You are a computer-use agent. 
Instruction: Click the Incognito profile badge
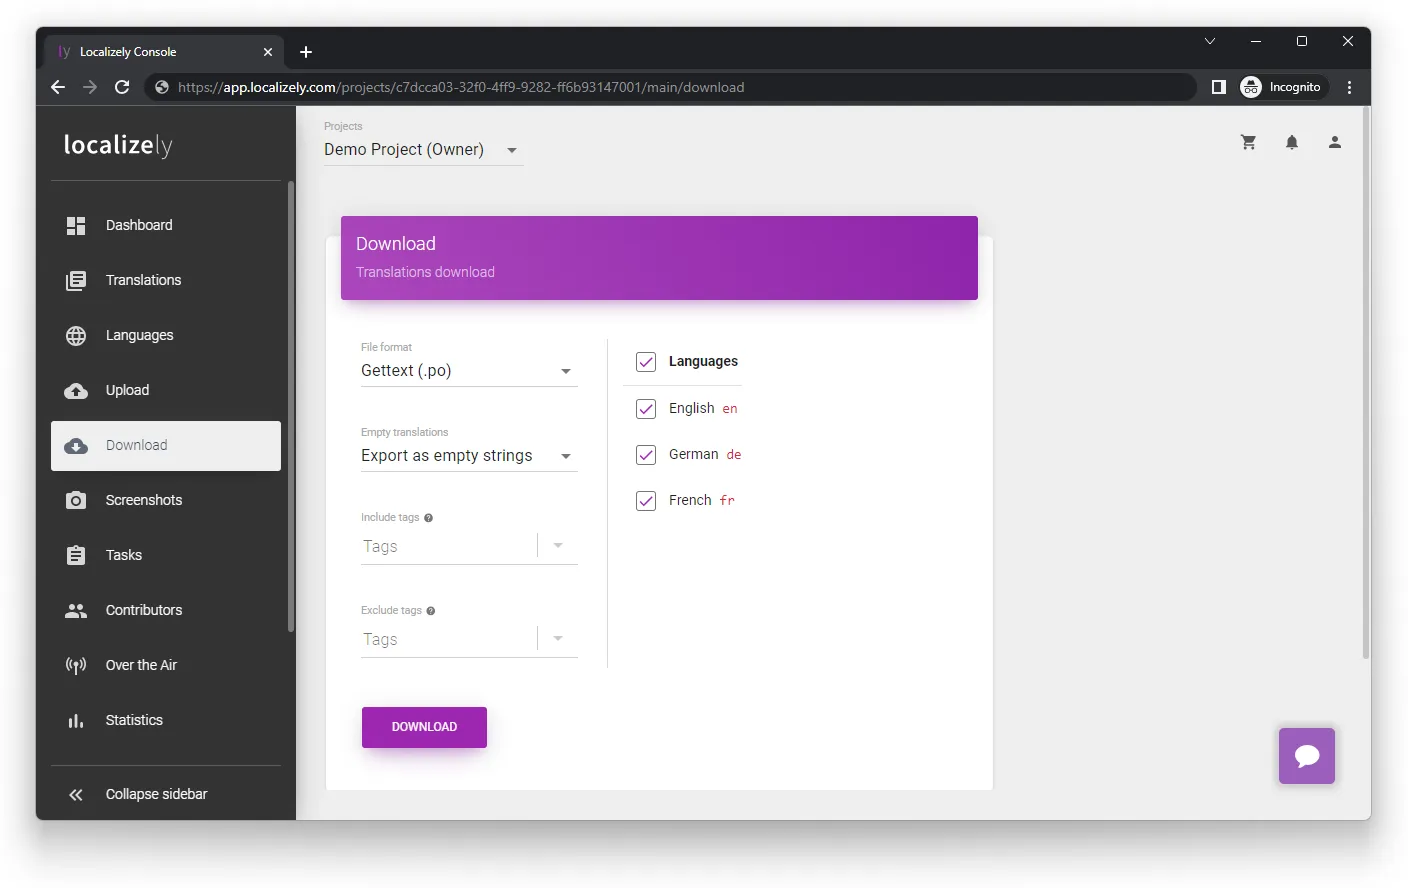1283,87
